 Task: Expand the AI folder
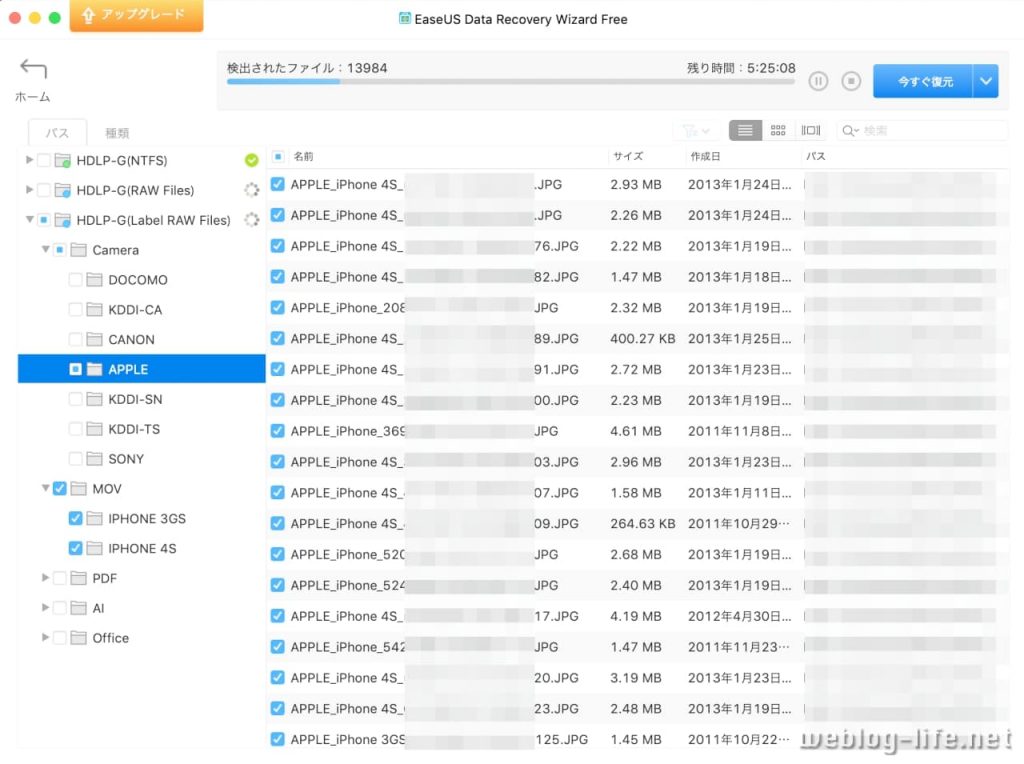click(x=45, y=607)
